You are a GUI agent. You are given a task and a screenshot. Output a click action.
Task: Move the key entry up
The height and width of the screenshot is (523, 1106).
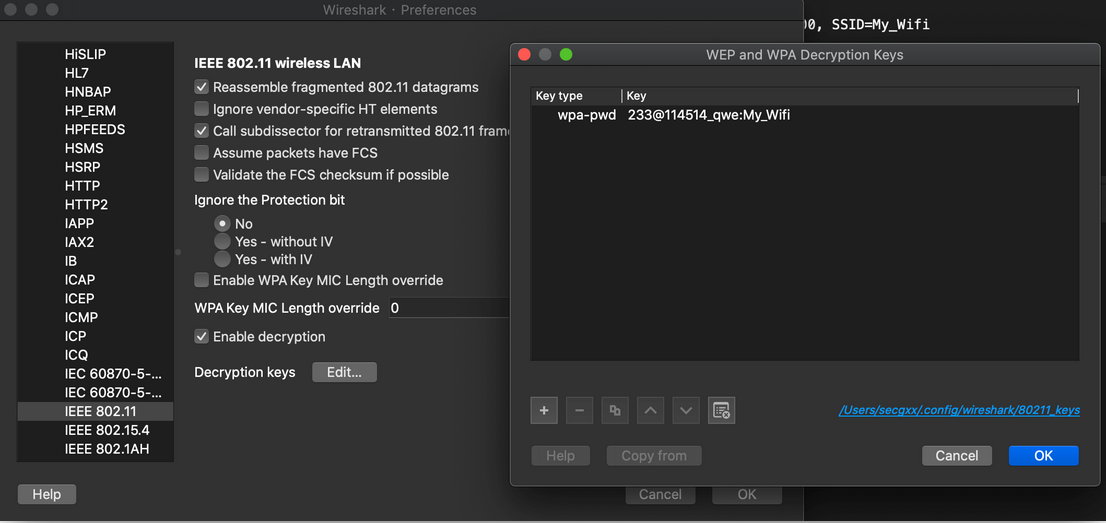(x=650, y=410)
